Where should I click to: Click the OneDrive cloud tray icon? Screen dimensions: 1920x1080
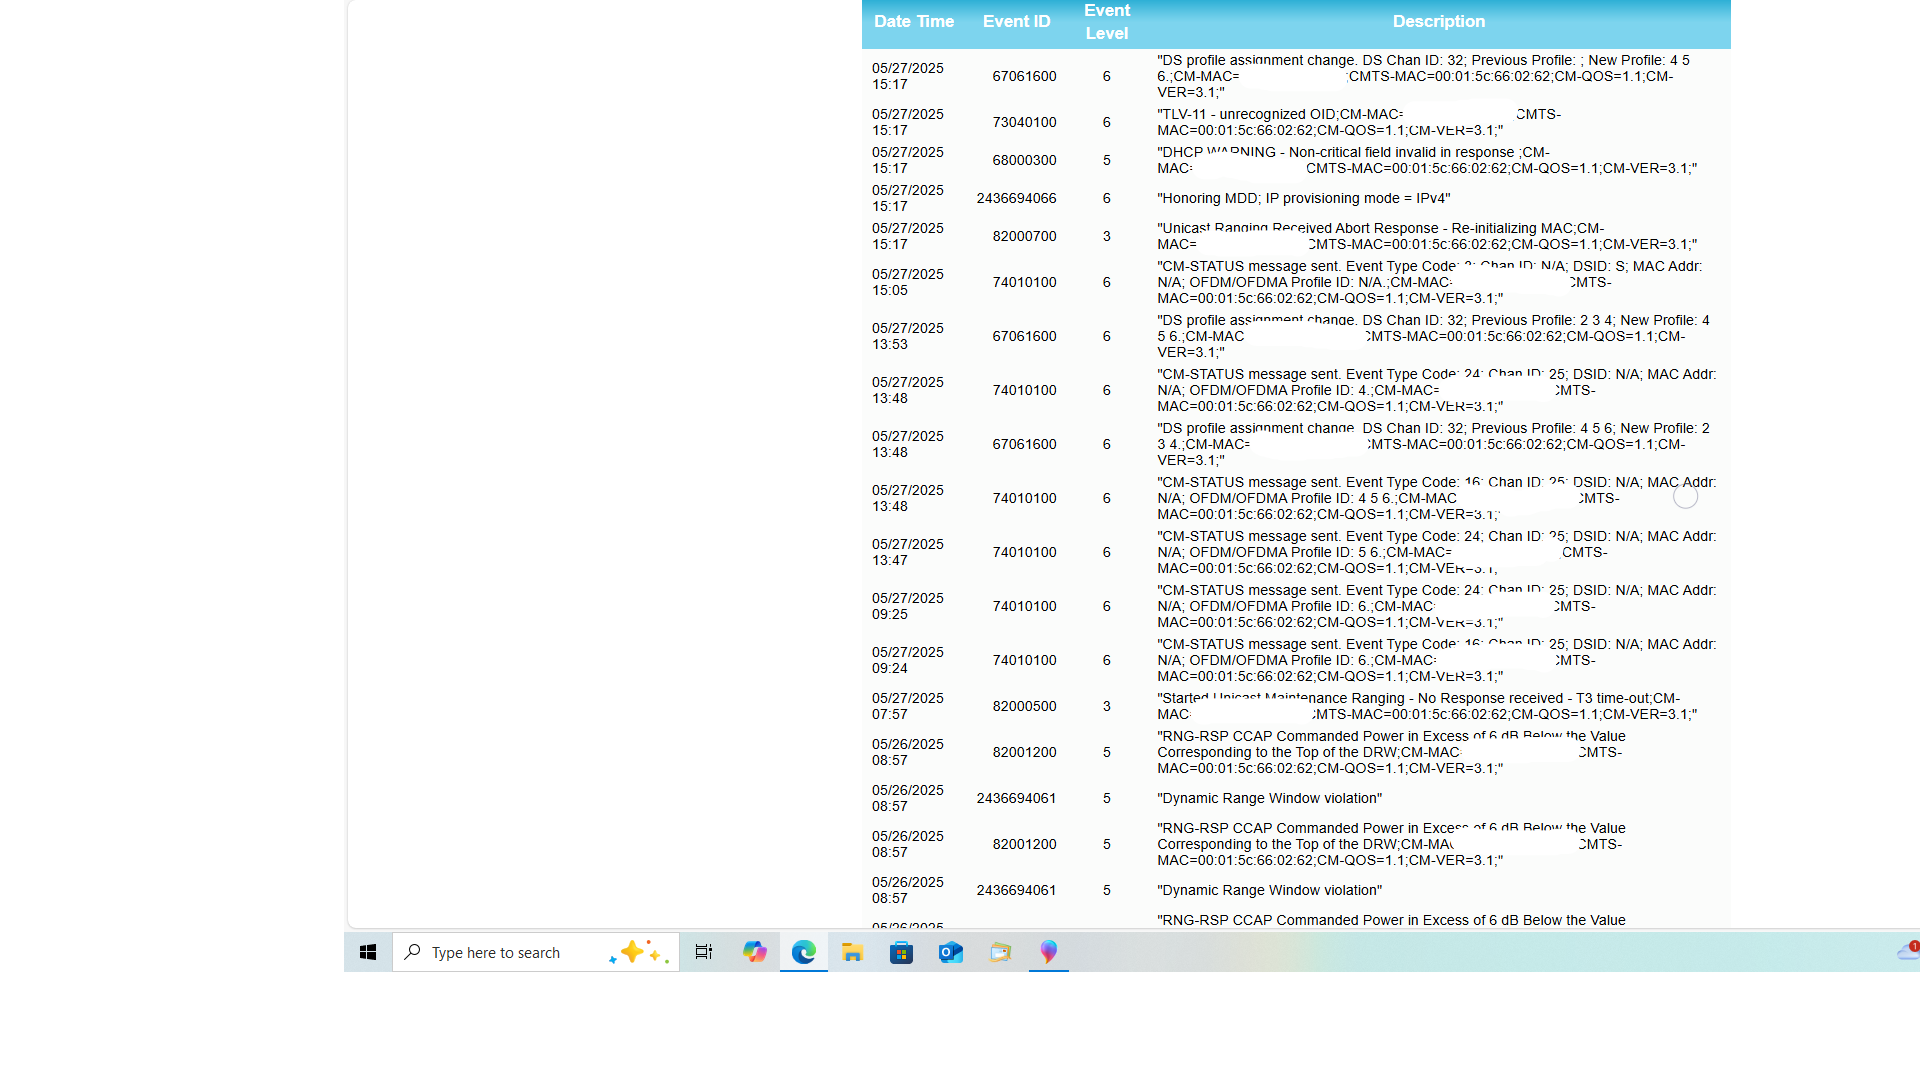point(1908,951)
